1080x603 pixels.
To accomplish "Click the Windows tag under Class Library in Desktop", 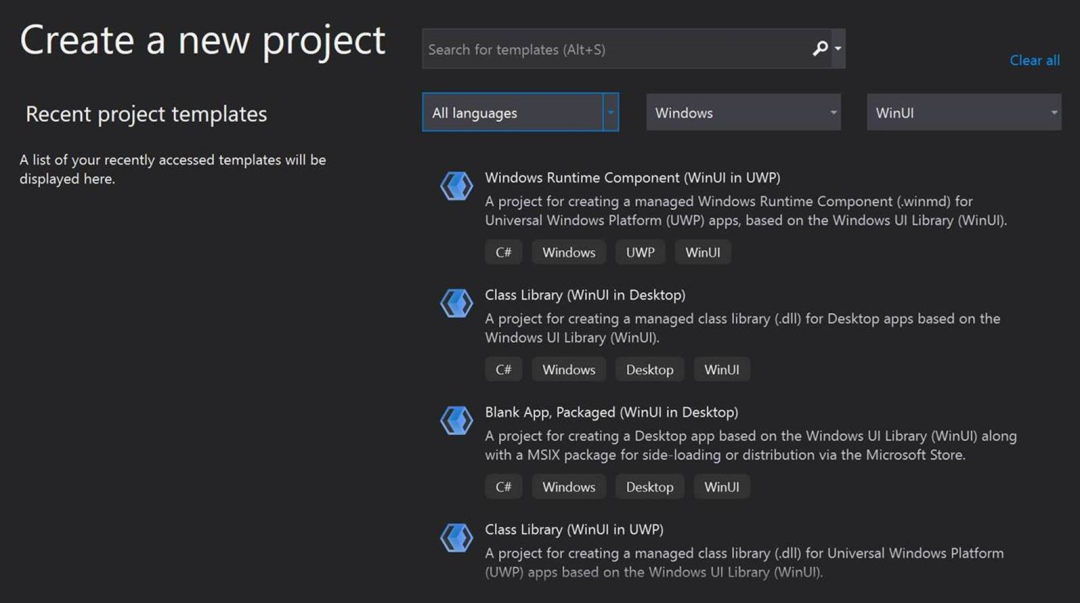I will (569, 370).
